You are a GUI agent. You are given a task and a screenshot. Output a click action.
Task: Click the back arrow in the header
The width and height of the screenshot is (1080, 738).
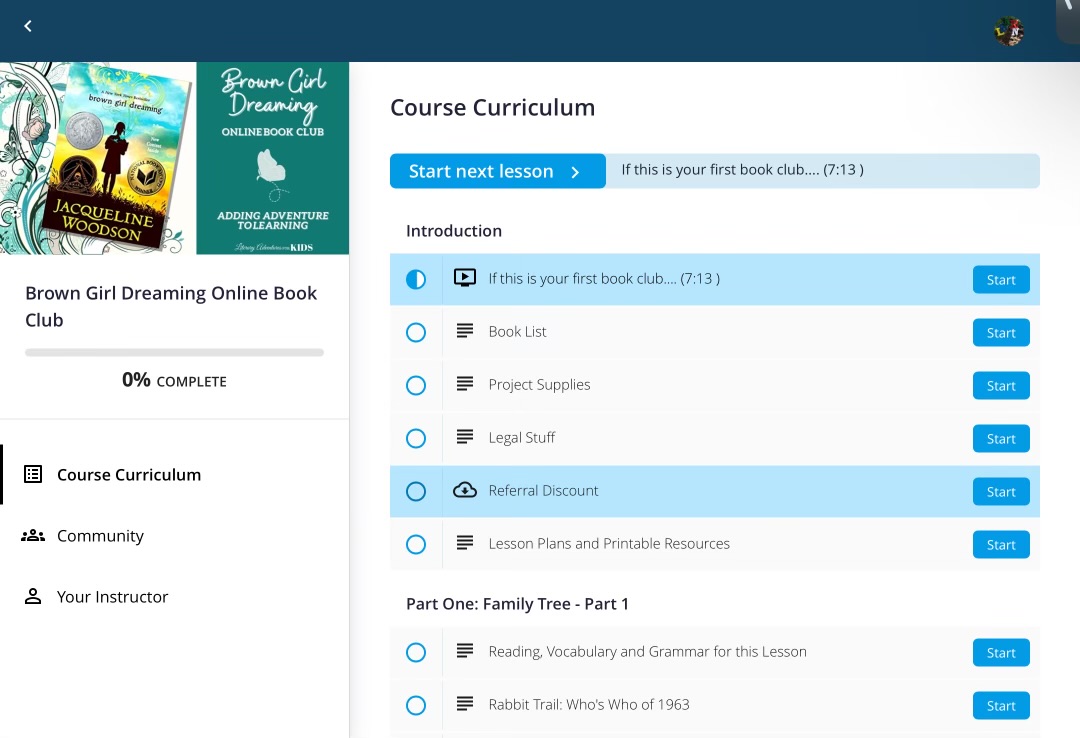coord(28,26)
